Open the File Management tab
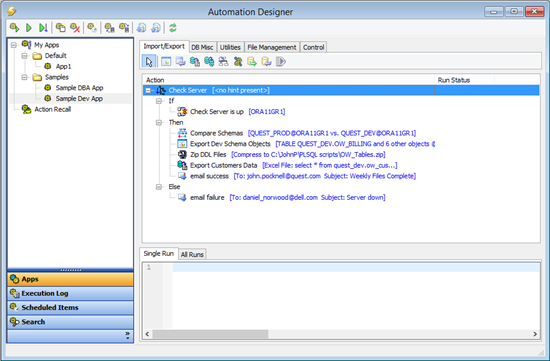The image size is (550, 361). point(272,47)
